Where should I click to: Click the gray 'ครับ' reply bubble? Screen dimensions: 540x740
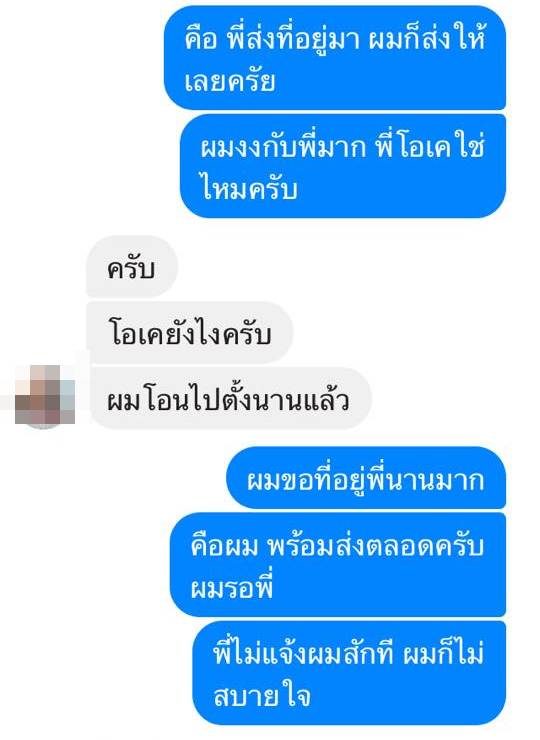coord(132,267)
